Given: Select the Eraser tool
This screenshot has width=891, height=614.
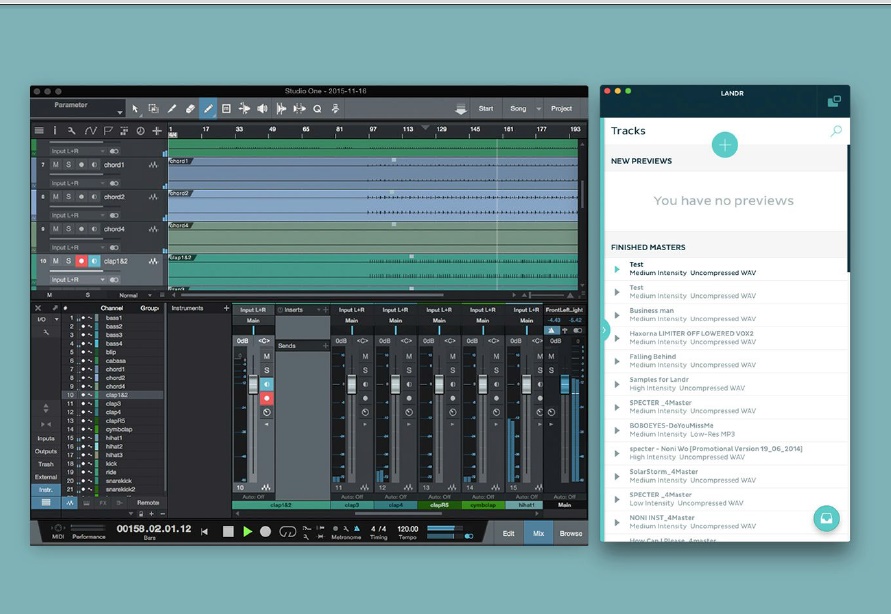Looking at the screenshot, I should click(x=190, y=108).
